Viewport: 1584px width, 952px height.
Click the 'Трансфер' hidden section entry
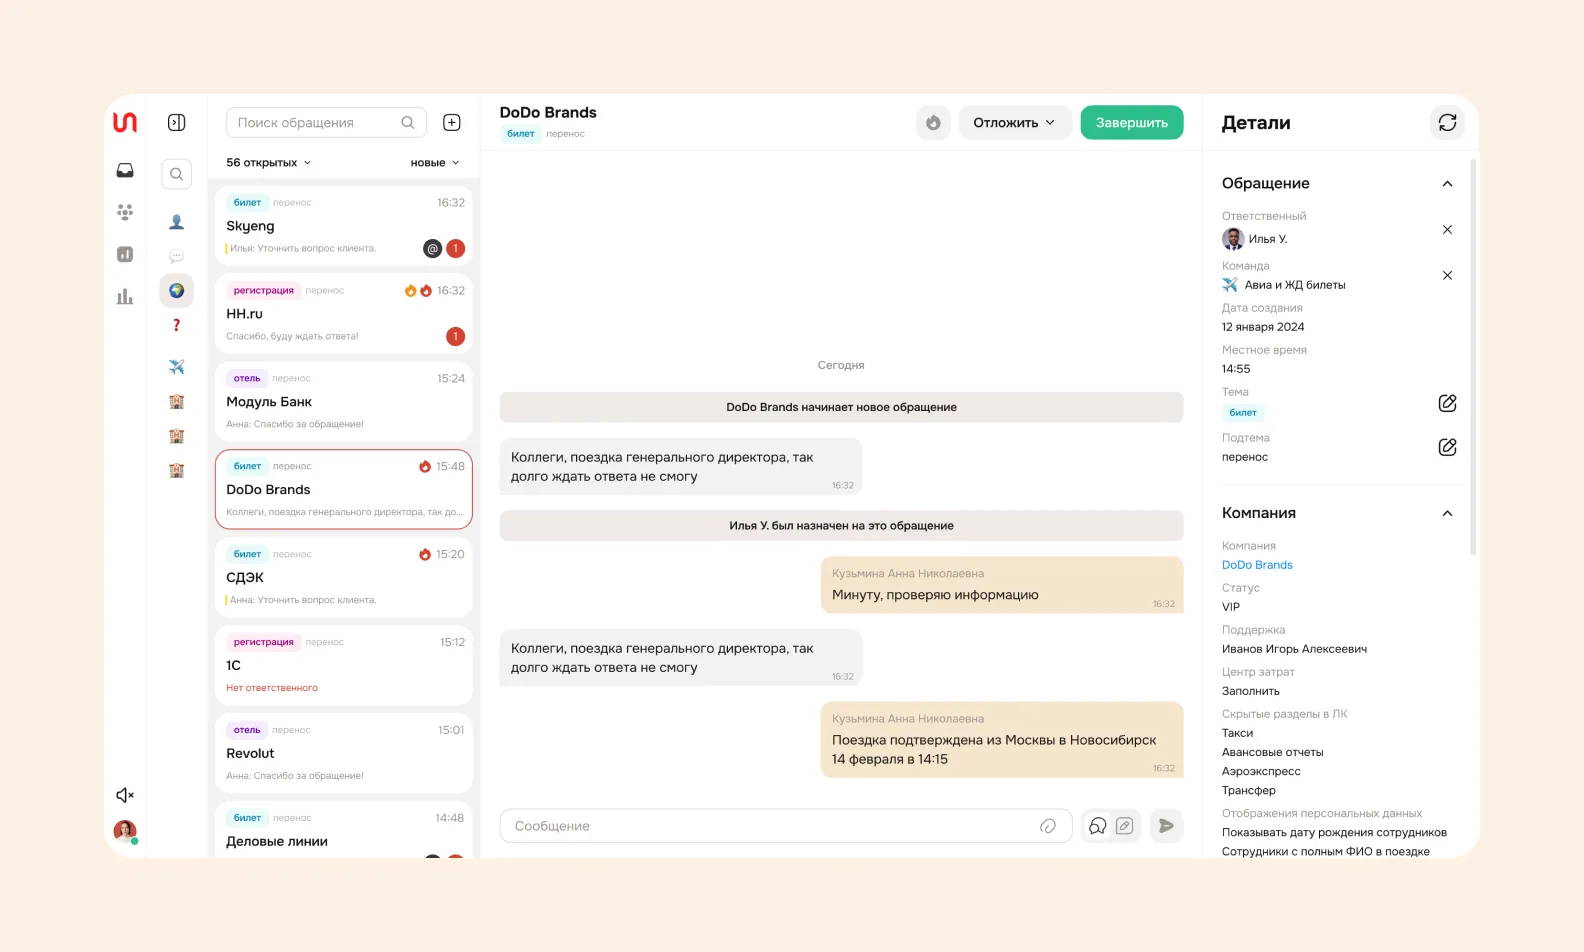click(1249, 790)
